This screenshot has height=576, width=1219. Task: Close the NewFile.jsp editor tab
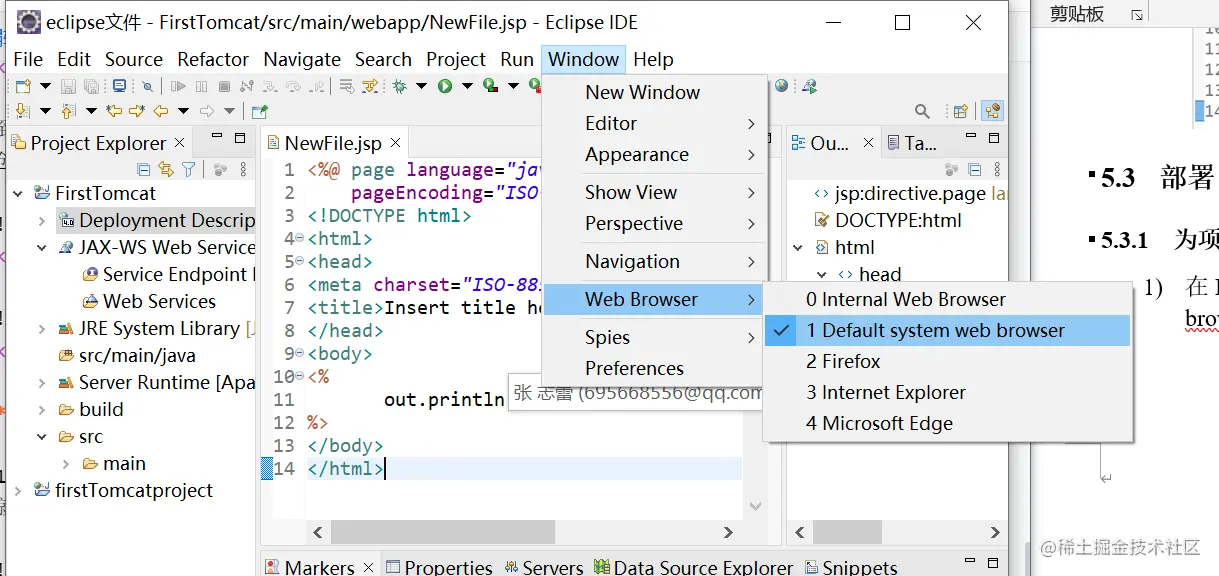coord(395,144)
